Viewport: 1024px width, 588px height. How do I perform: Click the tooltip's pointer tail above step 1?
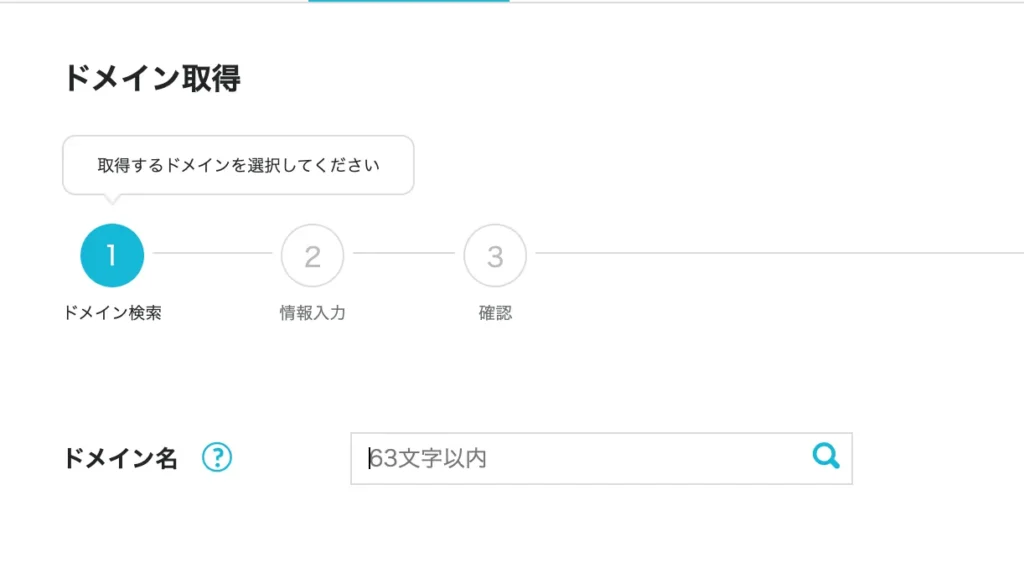(112, 199)
